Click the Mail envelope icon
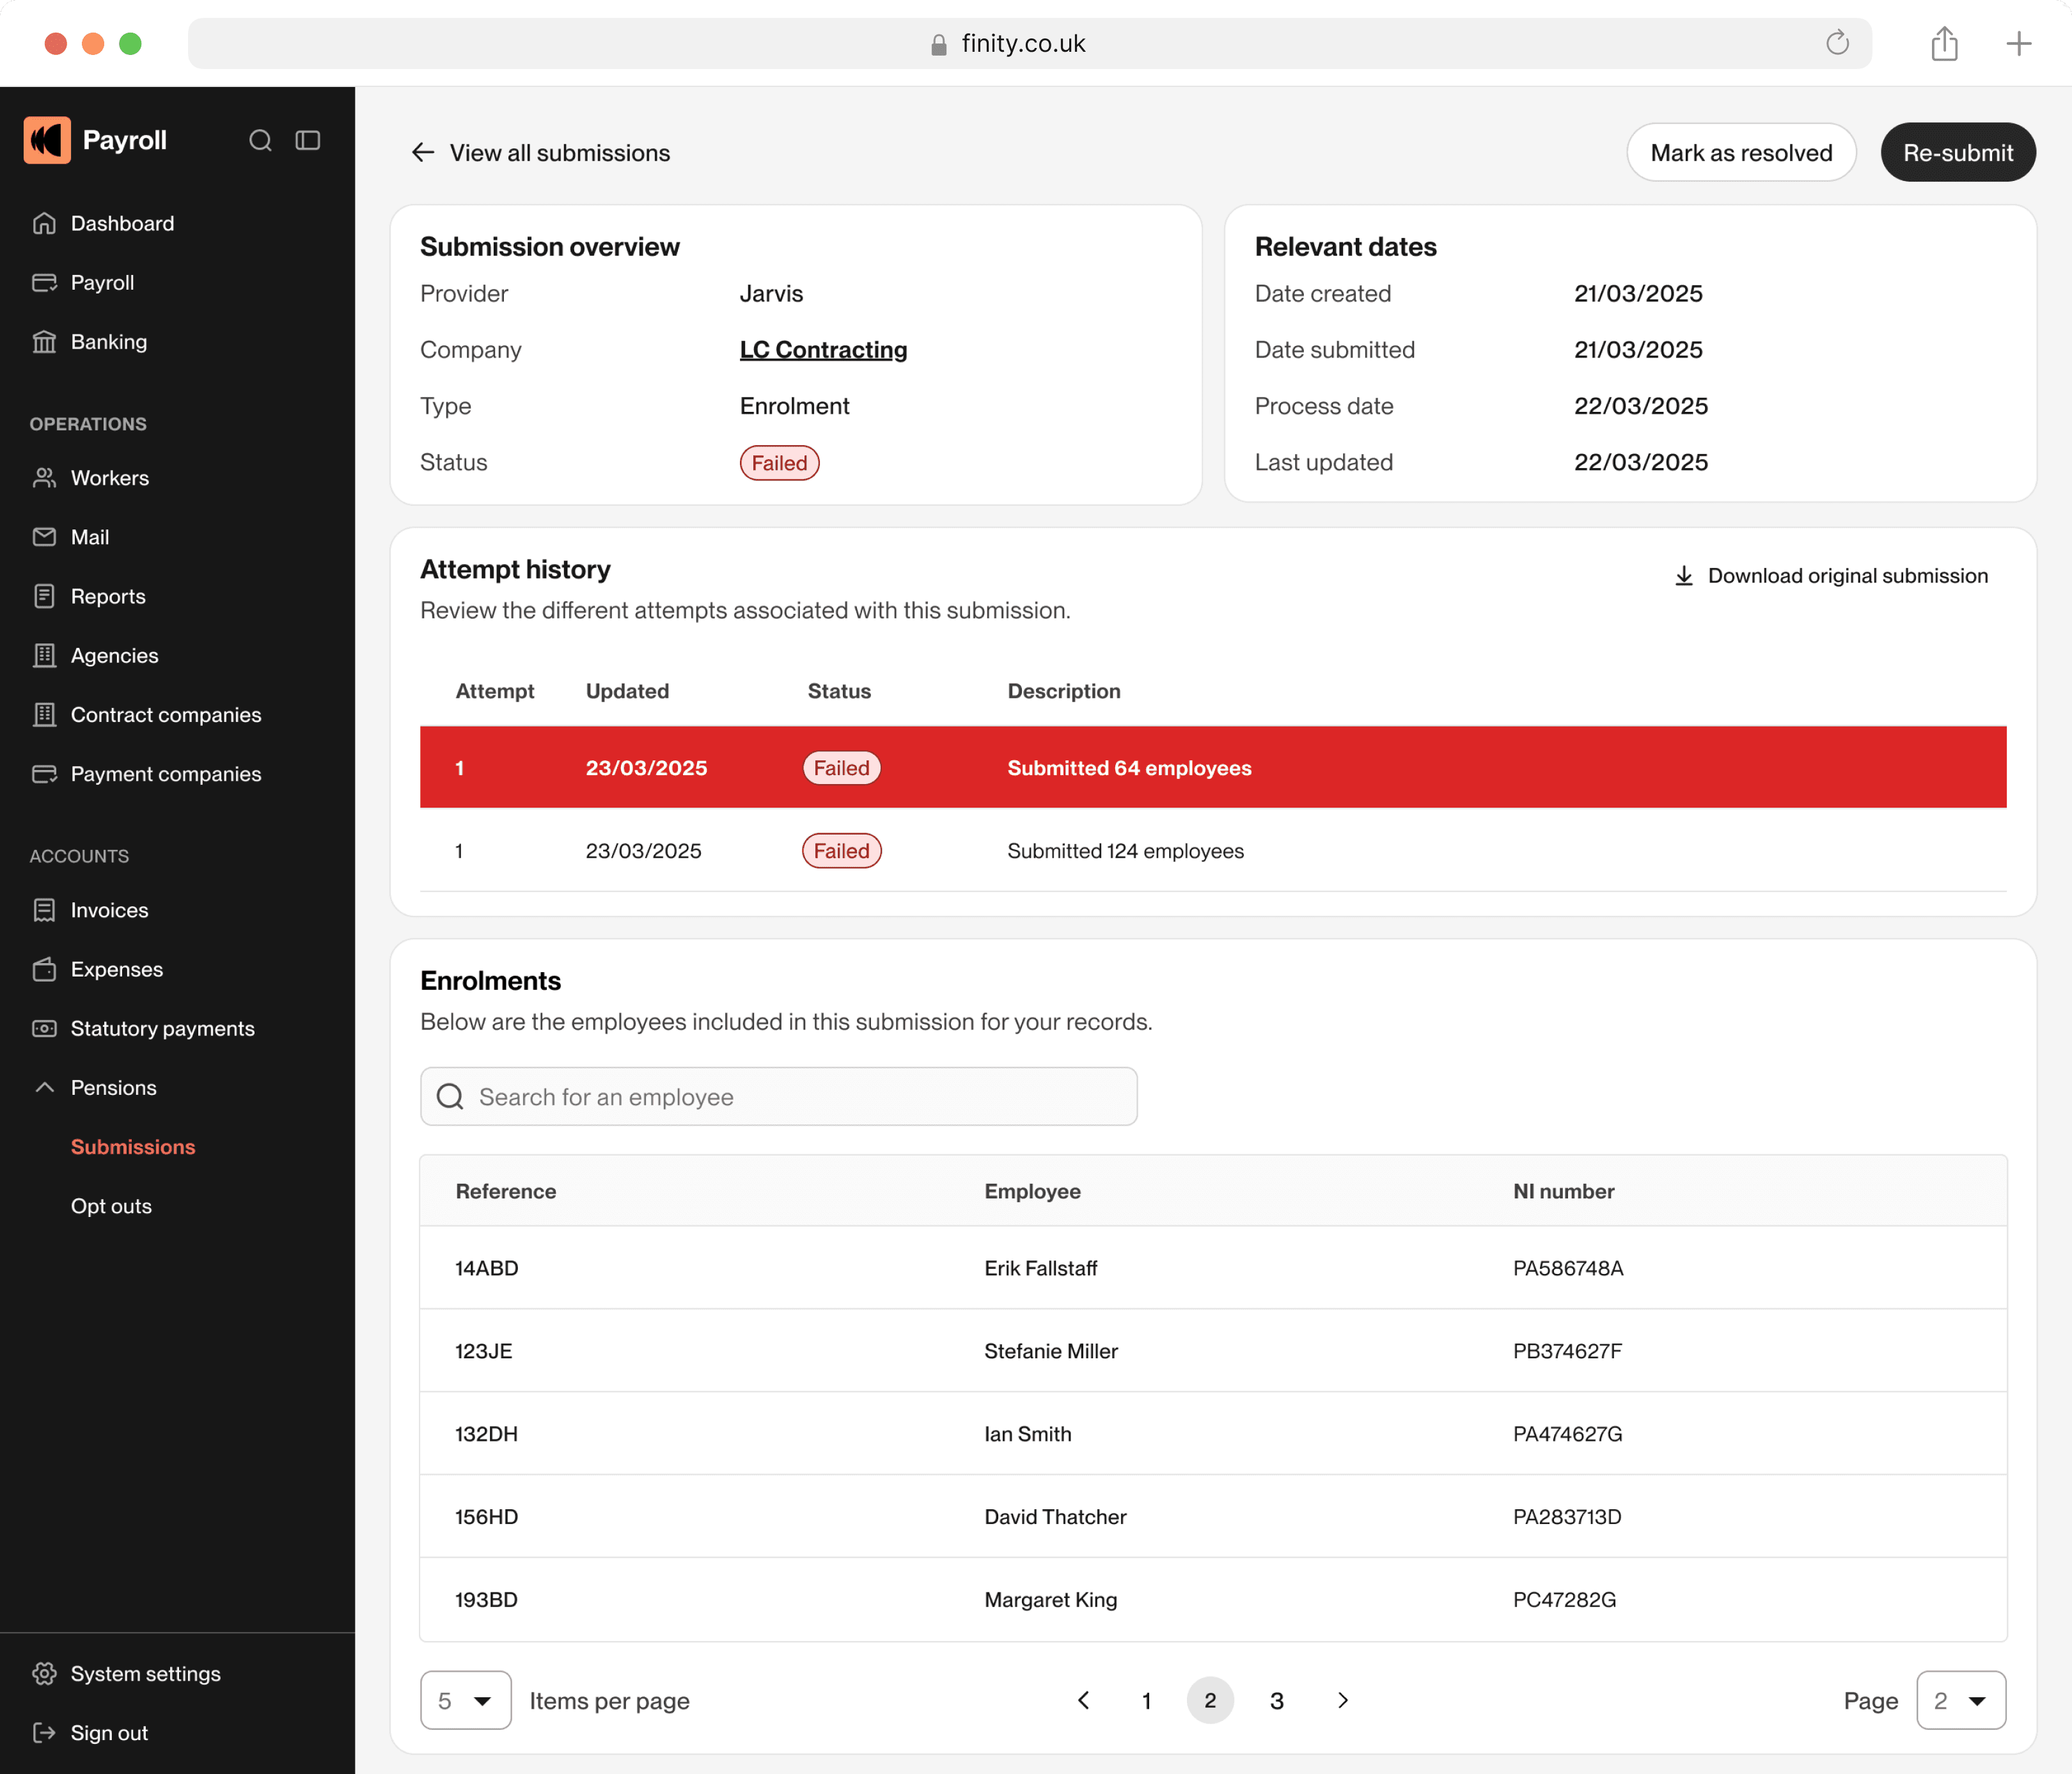This screenshot has width=2072, height=1774. (44, 537)
